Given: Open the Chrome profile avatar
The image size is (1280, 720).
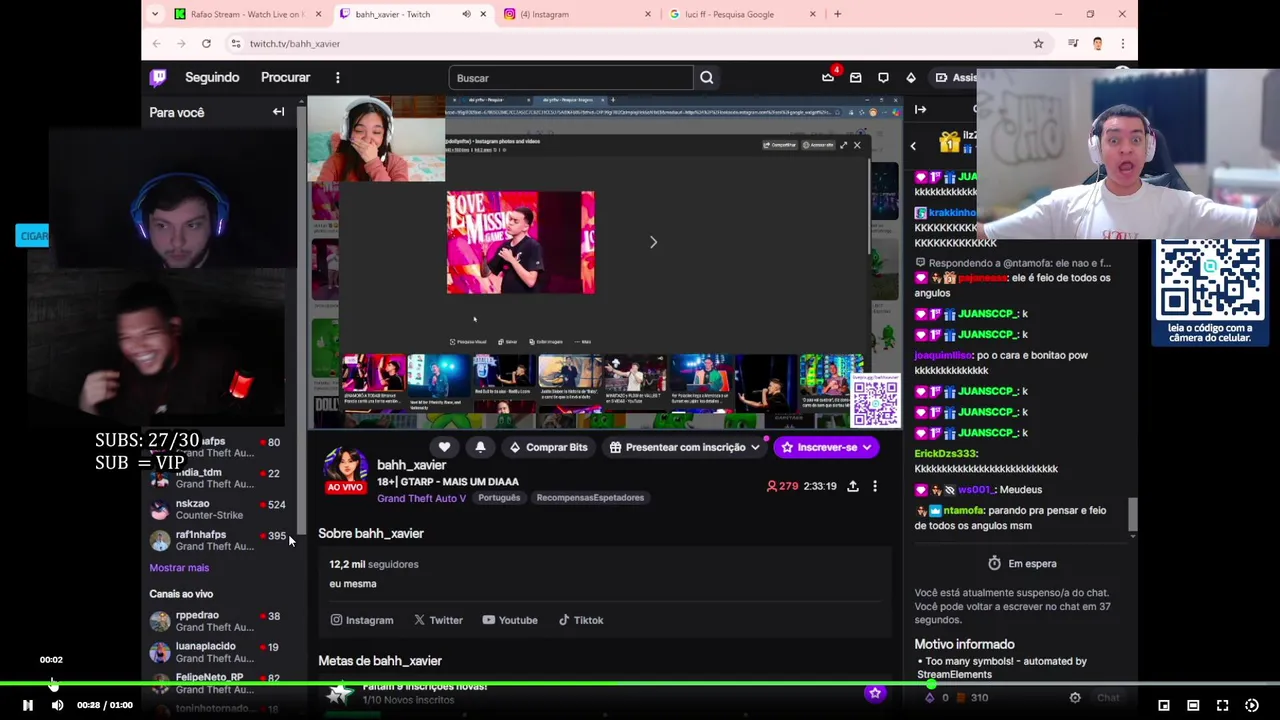Looking at the screenshot, I should 1098,44.
